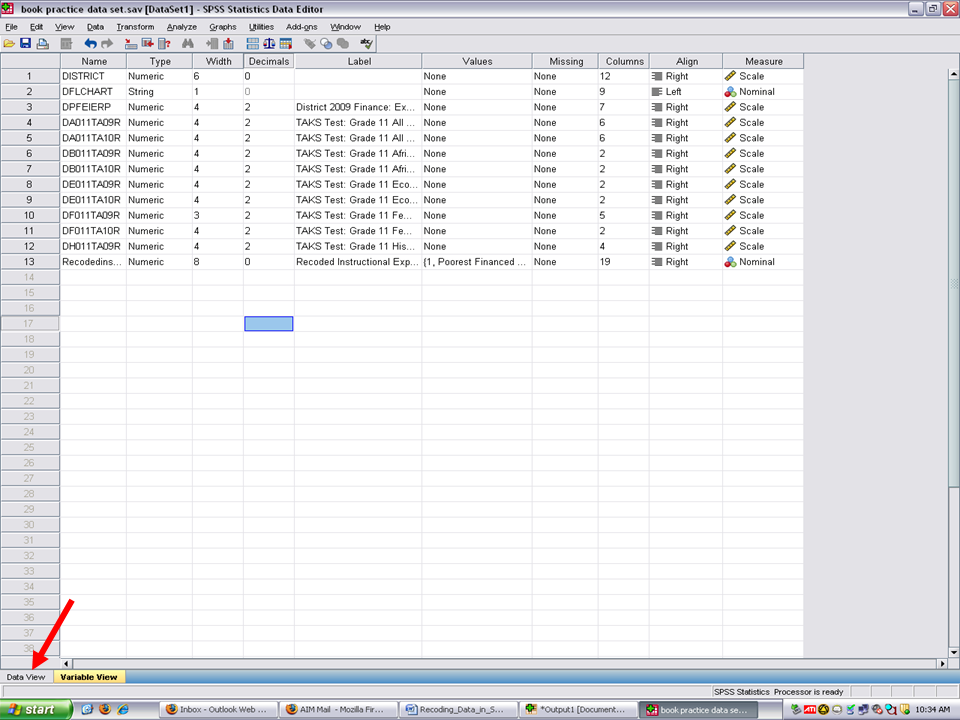Select row header 13
The width and height of the screenshot is (960, 720).
30,262
